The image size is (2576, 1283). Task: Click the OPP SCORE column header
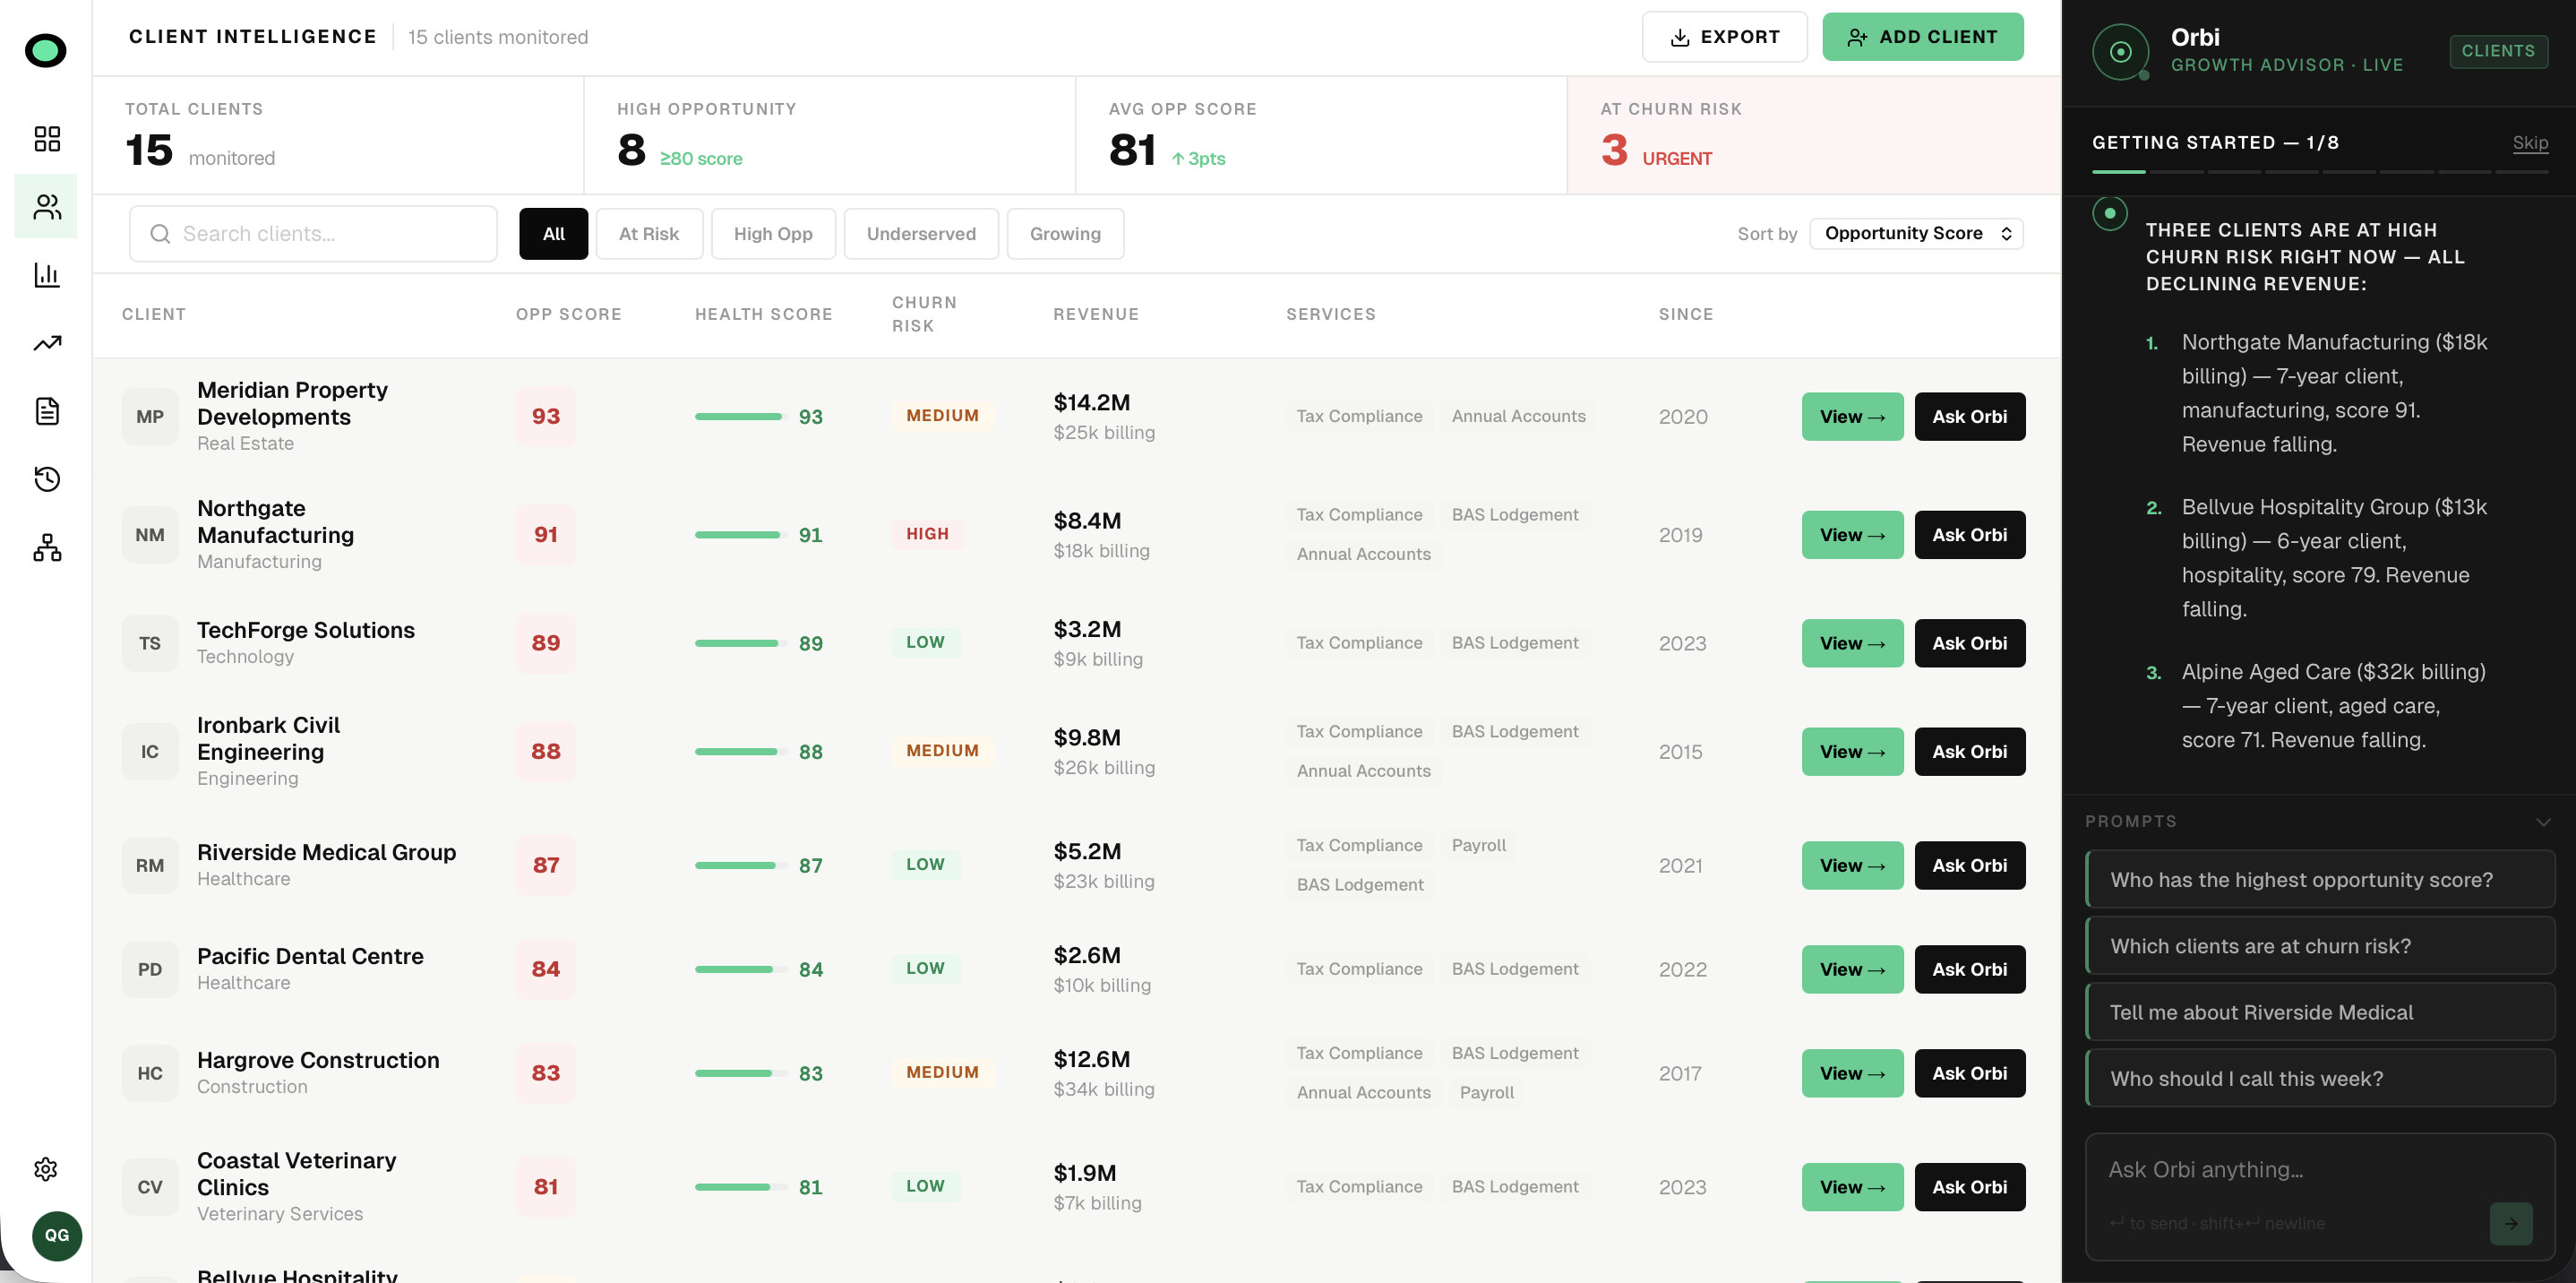pyautogui.click(x=568, y=314)
